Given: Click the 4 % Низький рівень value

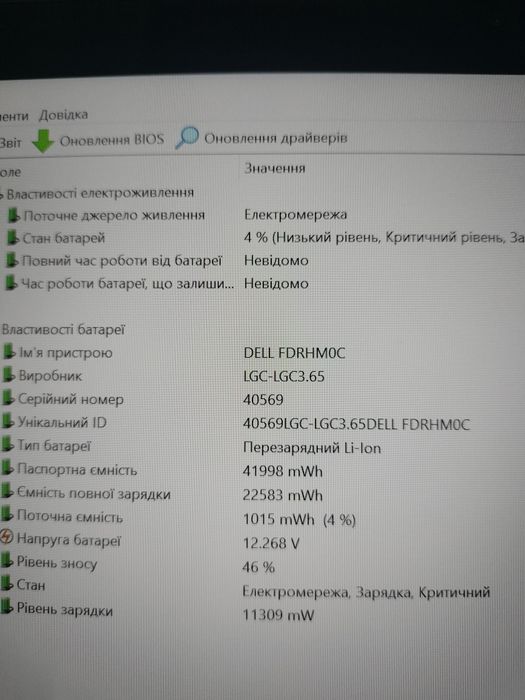Looking at the screenshot, I should tap(384, 238).
